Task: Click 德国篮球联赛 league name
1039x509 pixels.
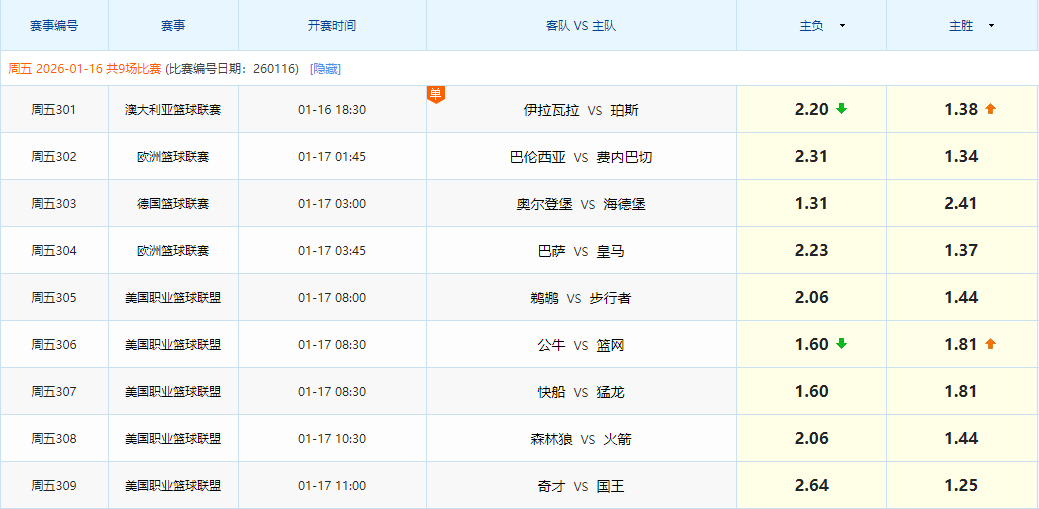Action: coord(173,203)
